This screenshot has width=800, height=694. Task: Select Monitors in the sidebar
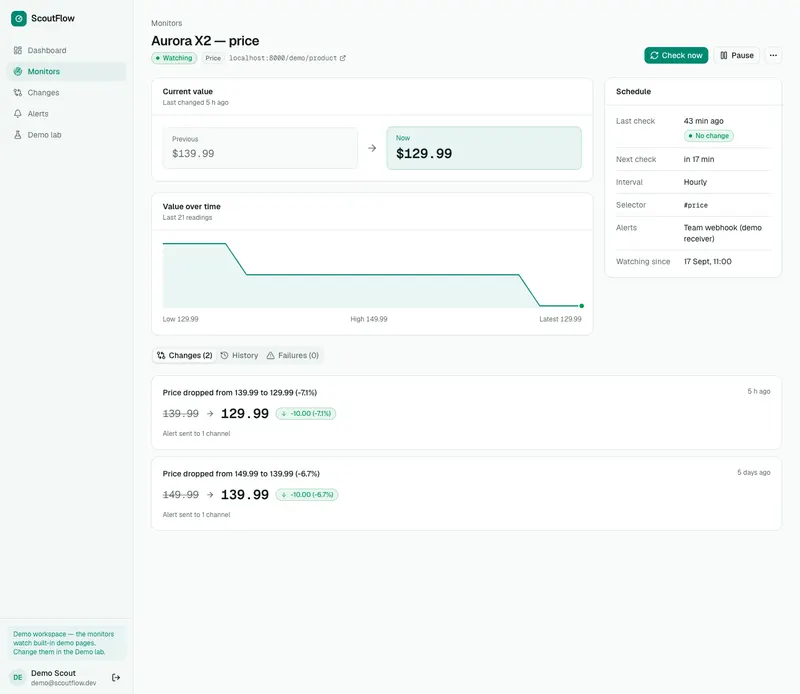tap(66, 71)
